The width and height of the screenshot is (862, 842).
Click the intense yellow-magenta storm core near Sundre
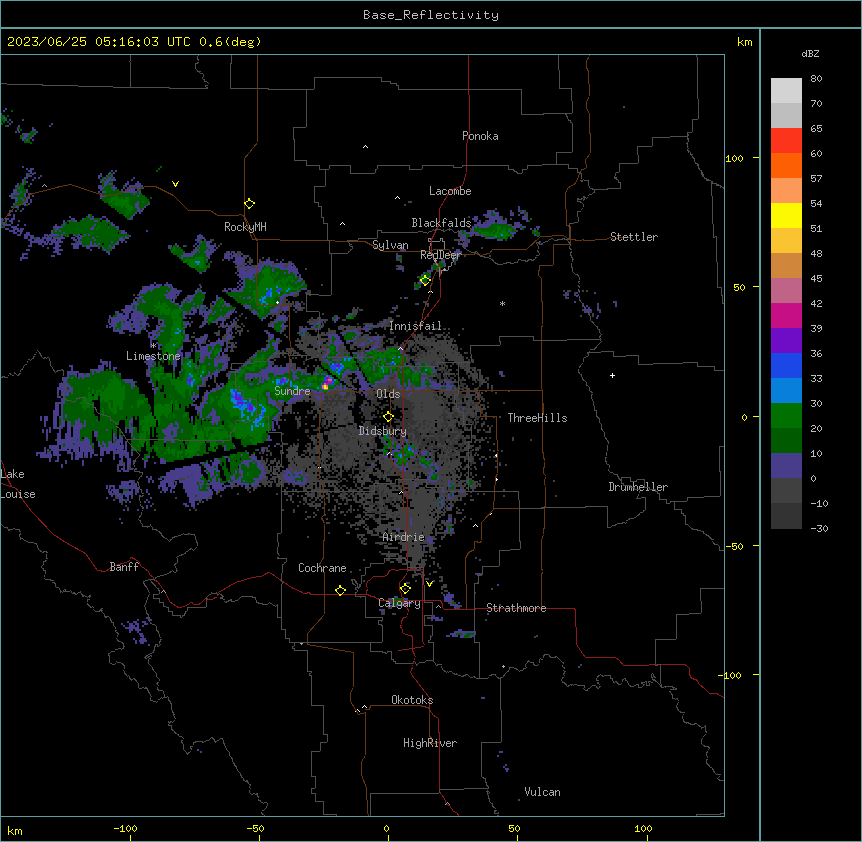pyautogui.click(x=327, y=382)
